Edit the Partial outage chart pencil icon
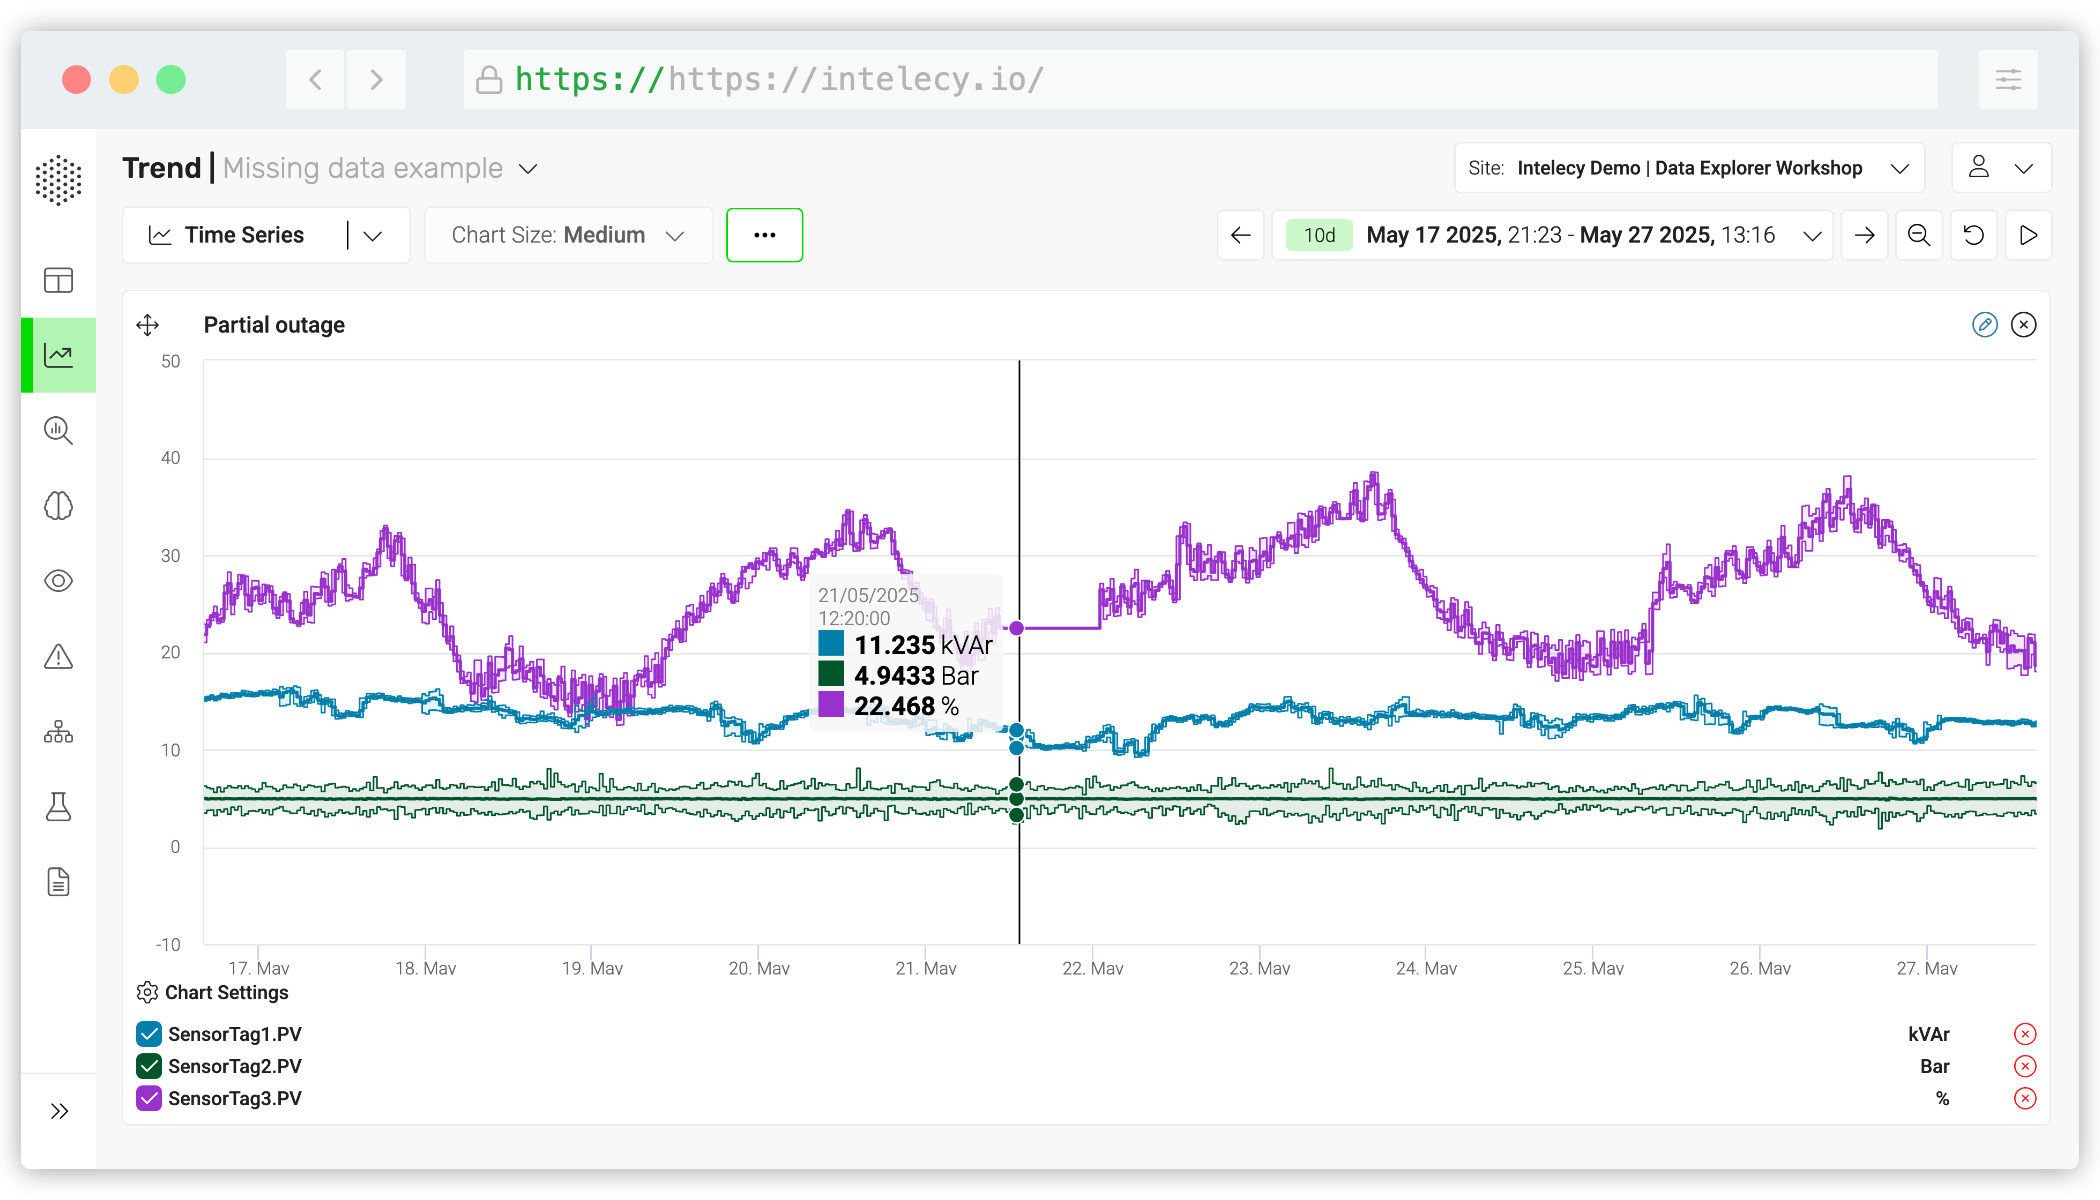This screenshot has width=2100, height=1200. [1984, 325]
